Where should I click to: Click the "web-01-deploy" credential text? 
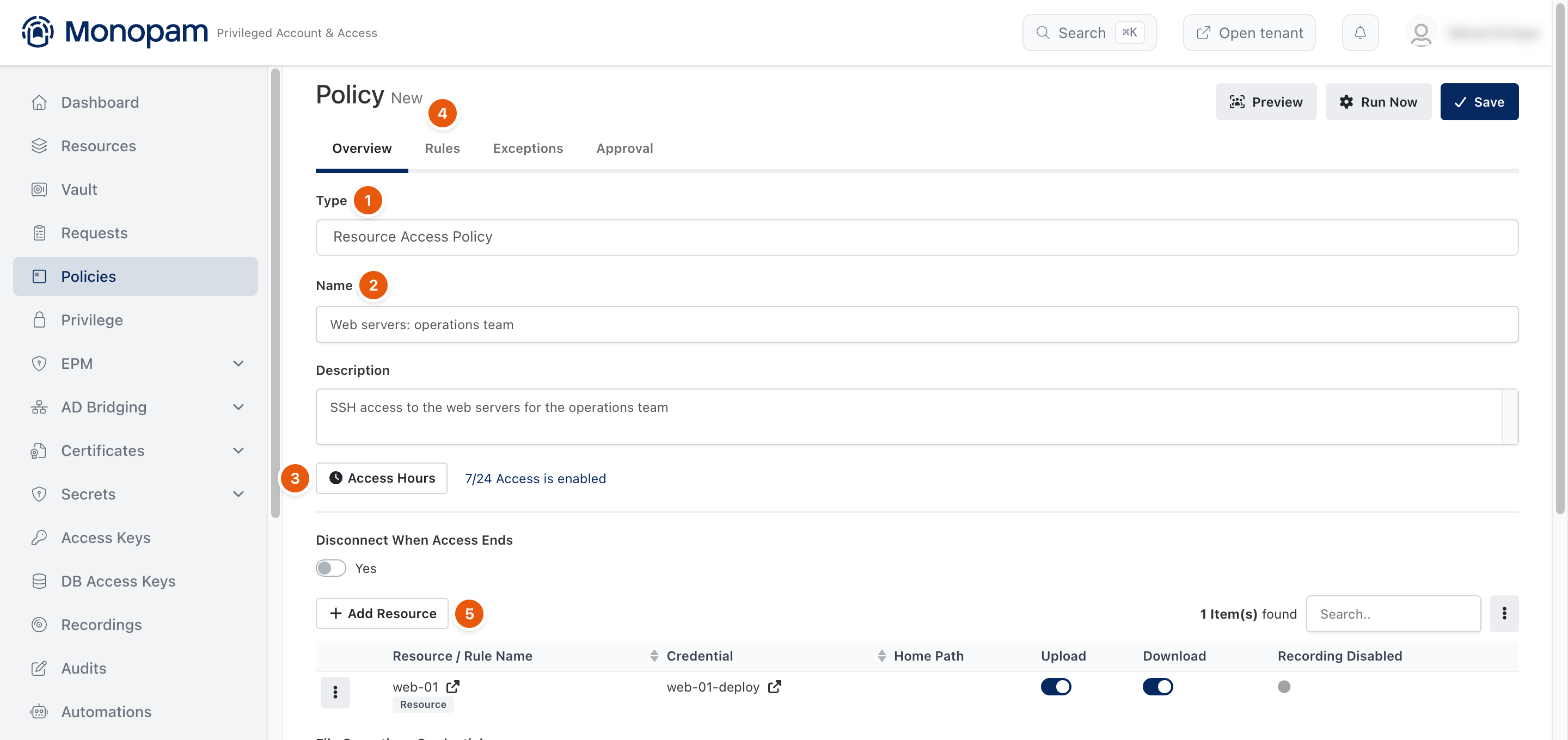click(713, 687)
